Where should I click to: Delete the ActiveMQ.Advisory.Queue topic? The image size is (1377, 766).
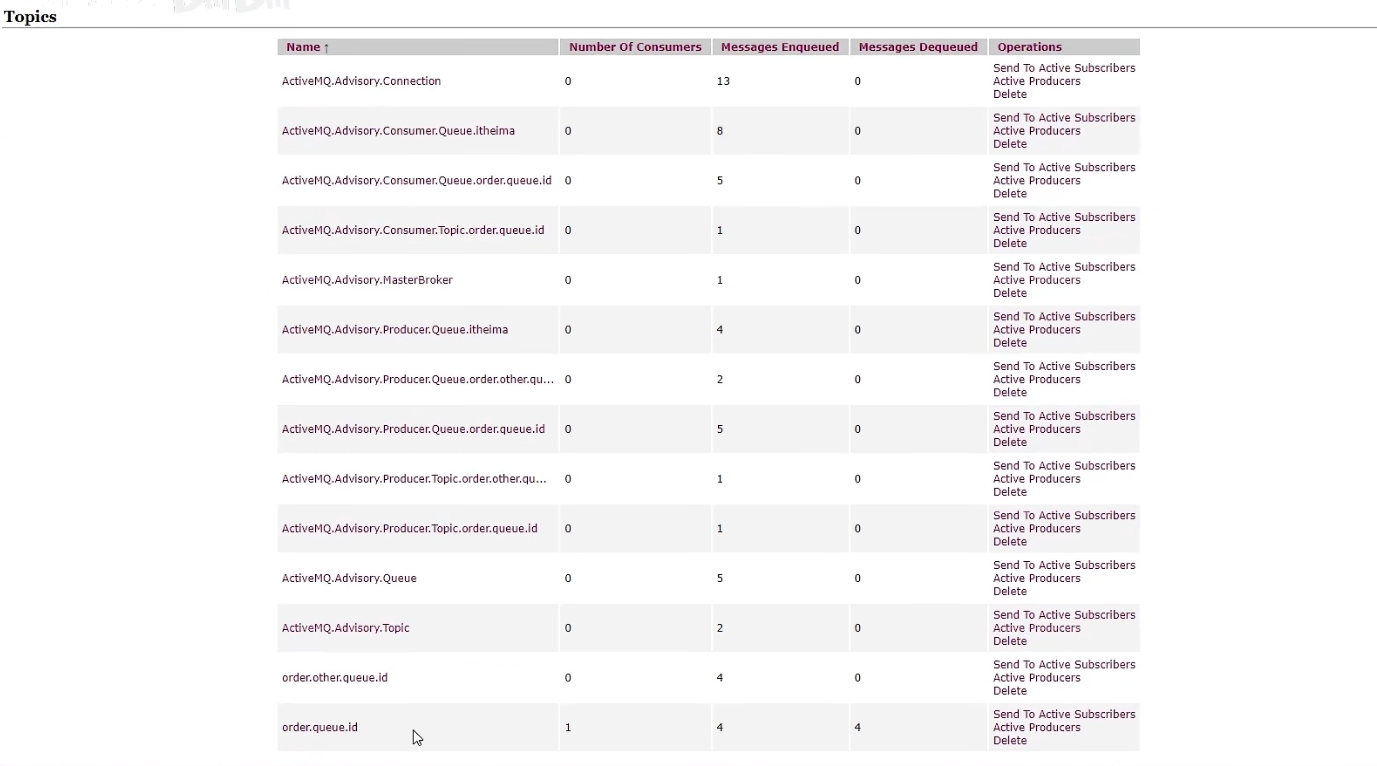[1010, 591]
